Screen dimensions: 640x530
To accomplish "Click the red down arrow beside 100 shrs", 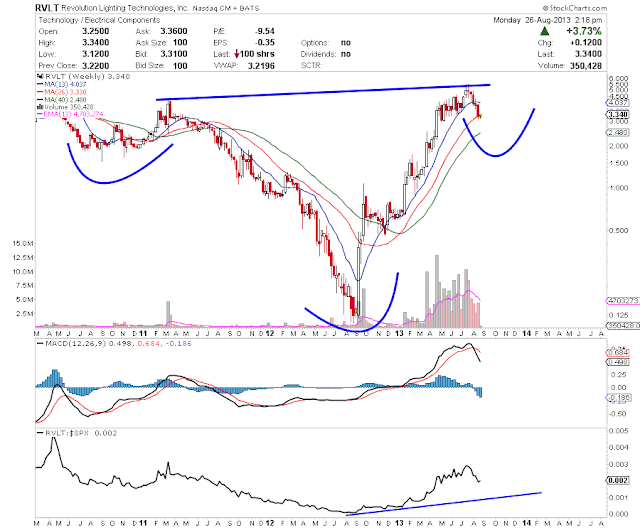I will [236, 54].
